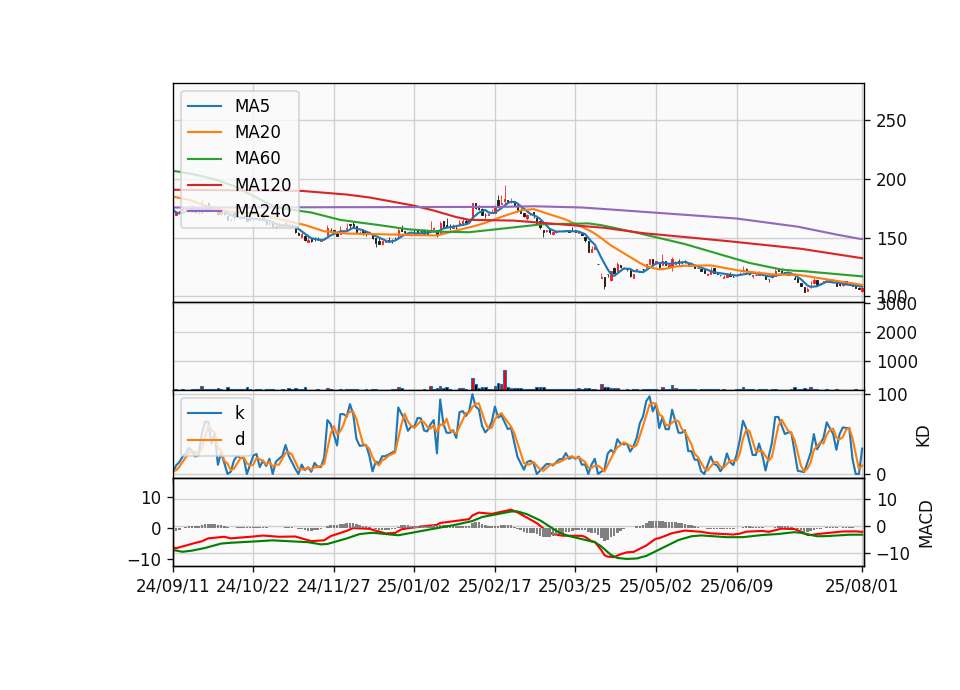Click the 25/02/17 date axis label
This screenshot has height=690, width=960.
click(x=495, y=587)
